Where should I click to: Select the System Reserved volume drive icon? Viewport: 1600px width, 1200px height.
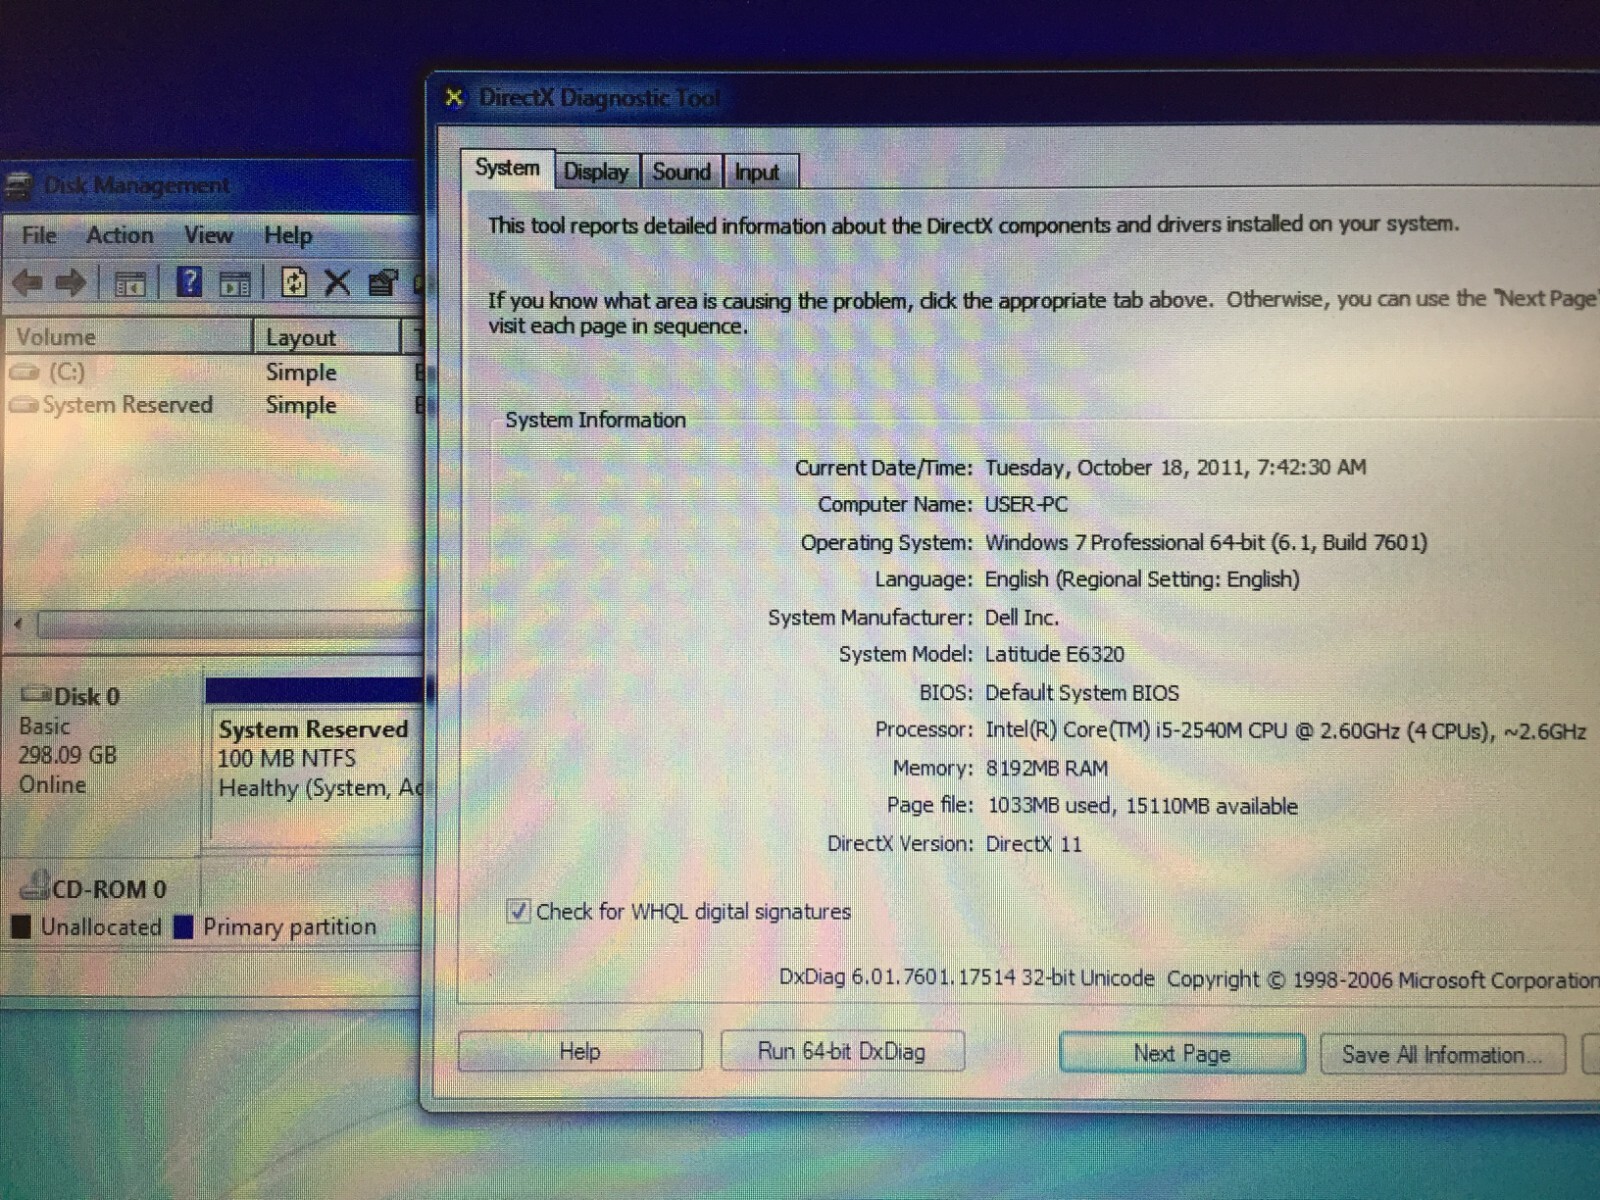click(24, 406)
